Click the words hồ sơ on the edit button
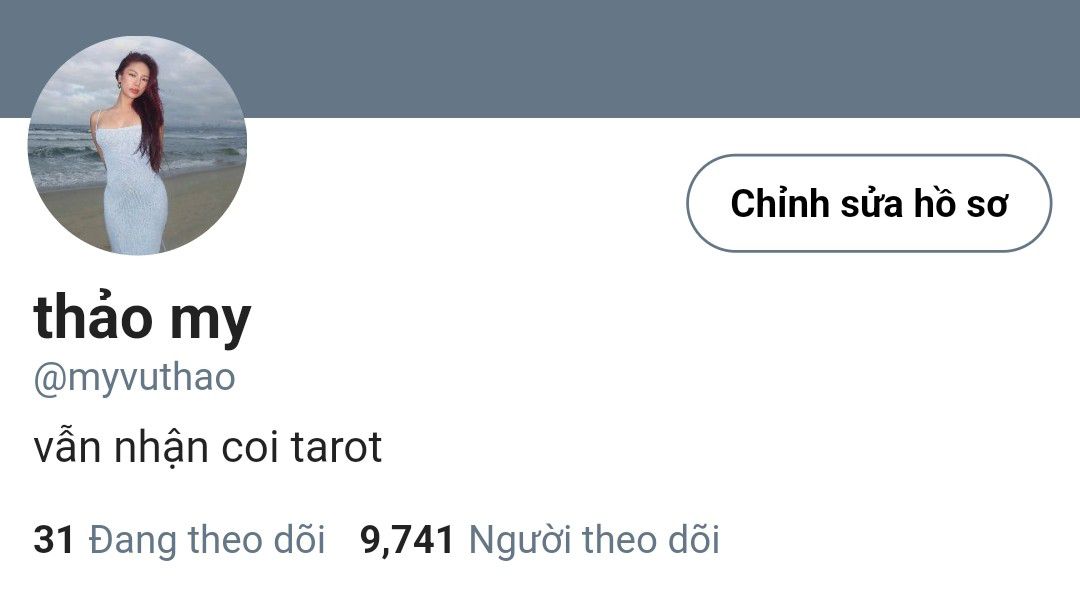 [960, 204]
